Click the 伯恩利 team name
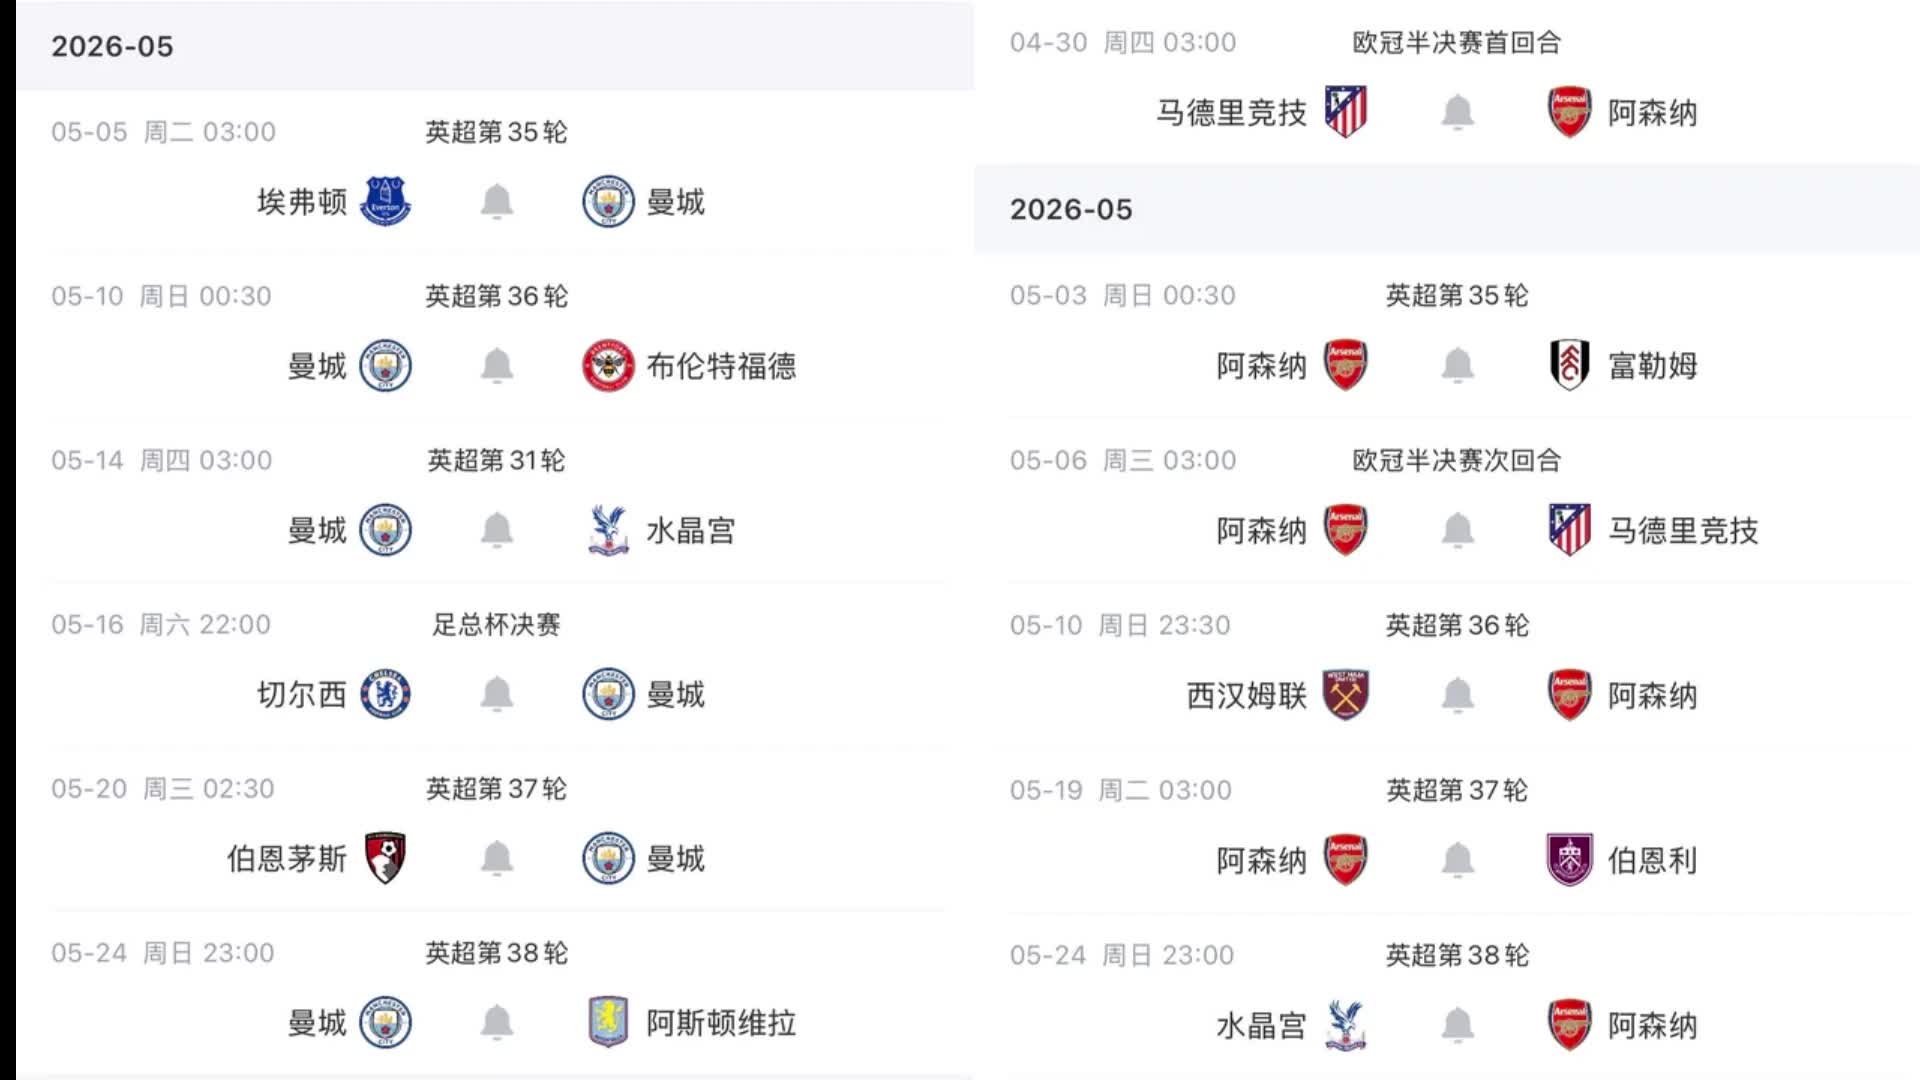Image resolution: width=1920 pixels, height=1080 pixels. (x=1652, y=860)
